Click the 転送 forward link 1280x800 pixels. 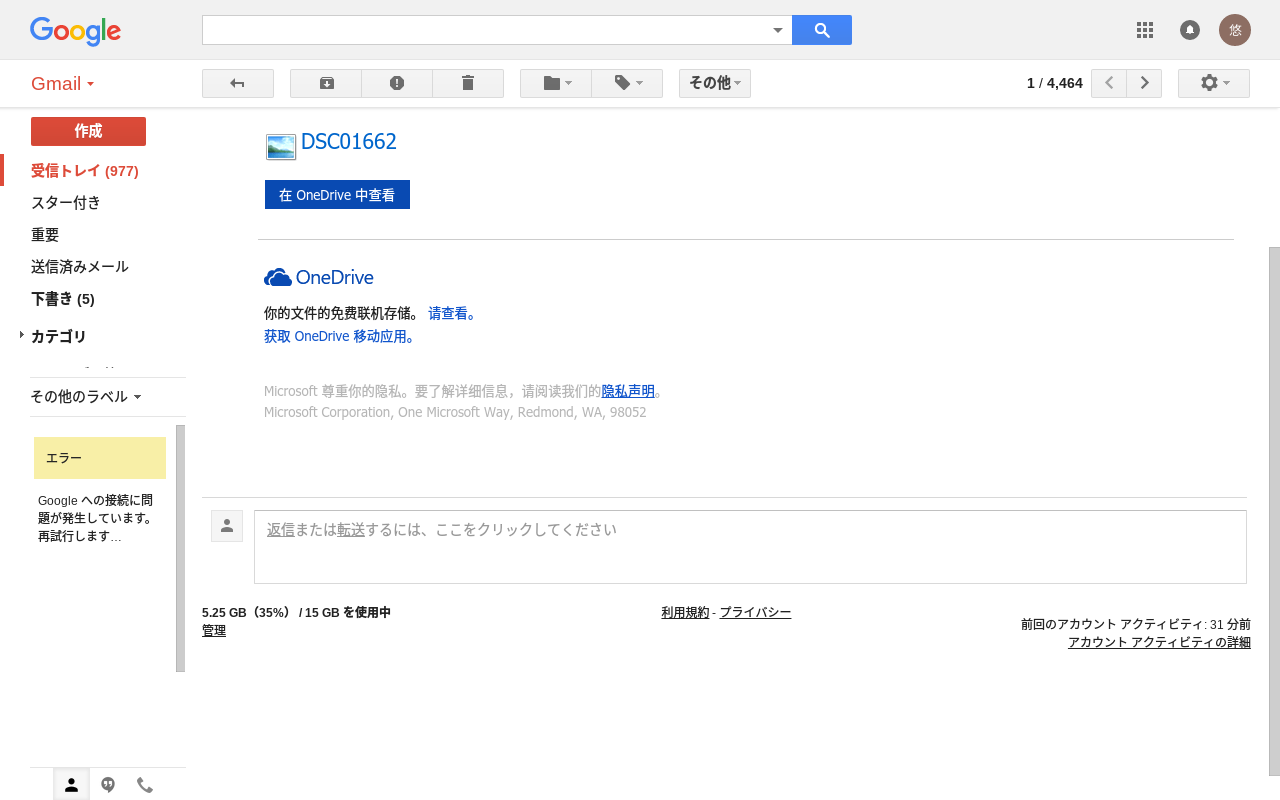point(351,530)
